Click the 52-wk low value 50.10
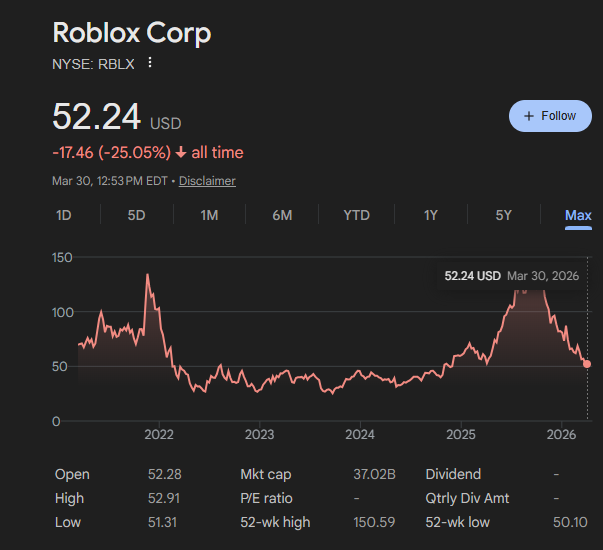 [x=570, y=522]
